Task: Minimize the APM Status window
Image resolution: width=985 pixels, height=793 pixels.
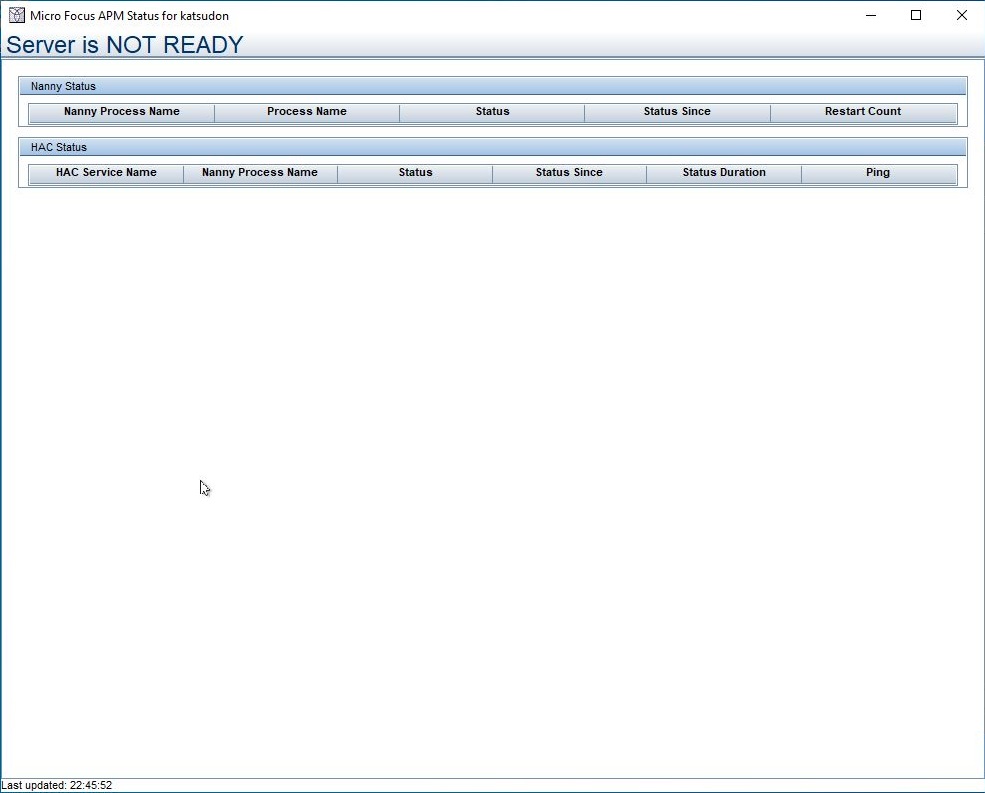Action: [870, 15]
